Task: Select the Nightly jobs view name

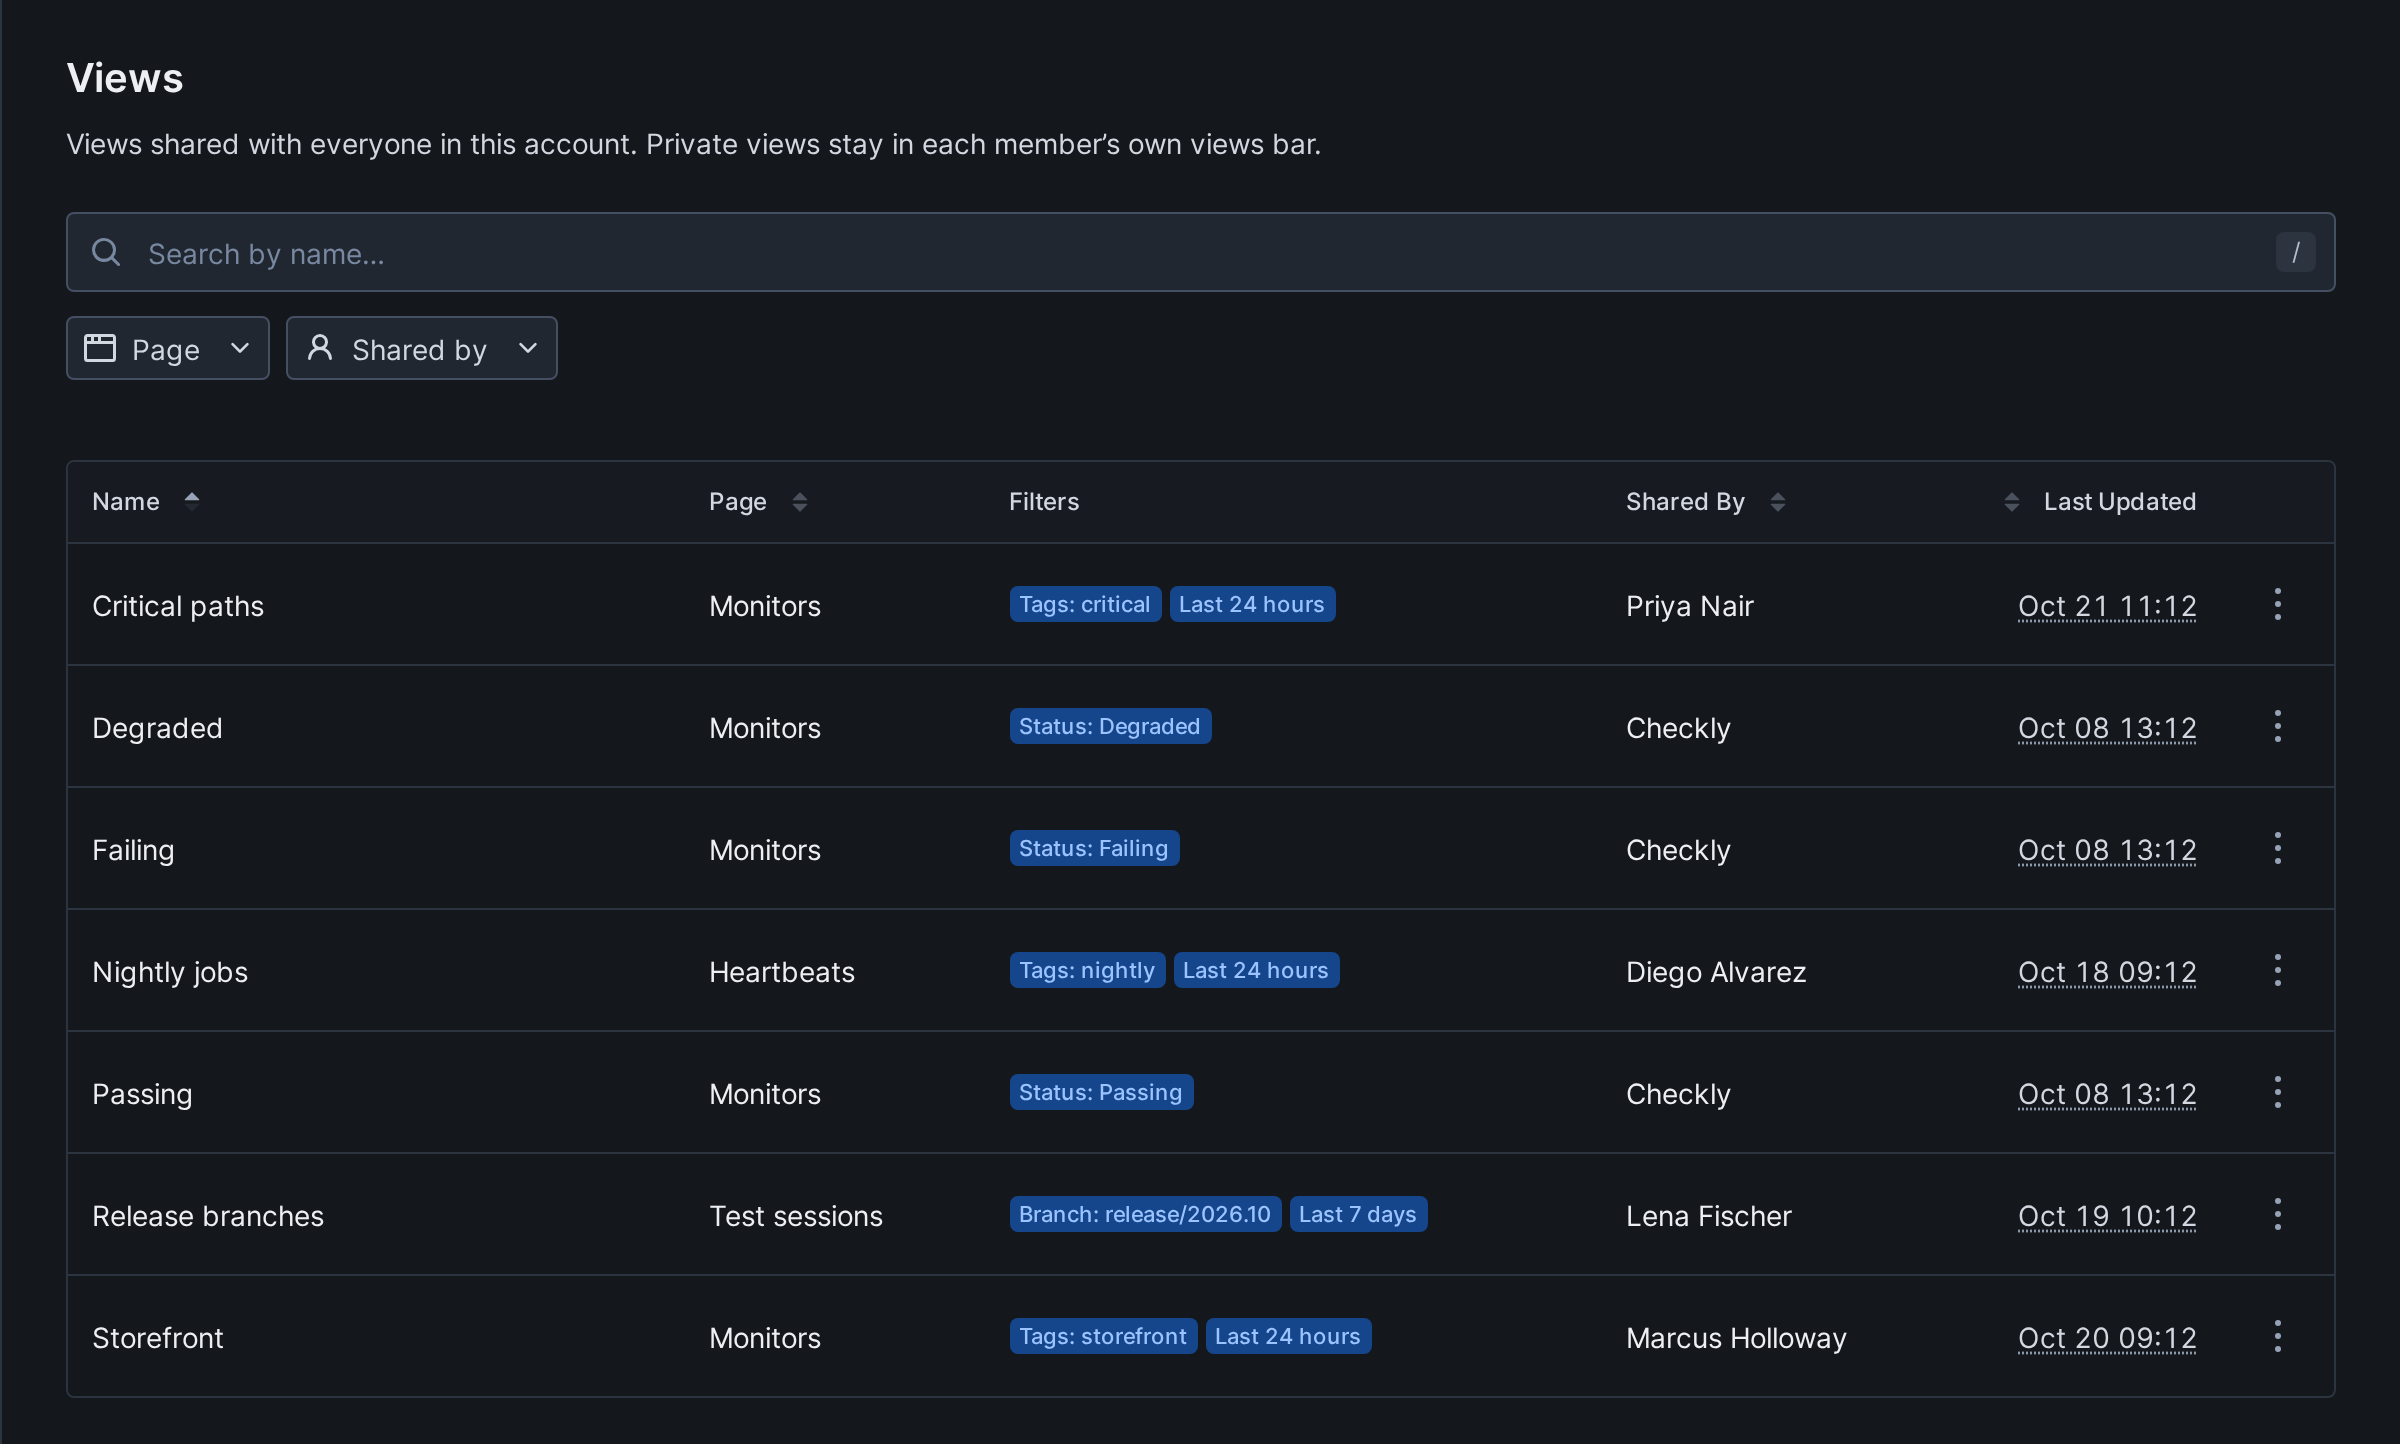Action: [170, 972]
